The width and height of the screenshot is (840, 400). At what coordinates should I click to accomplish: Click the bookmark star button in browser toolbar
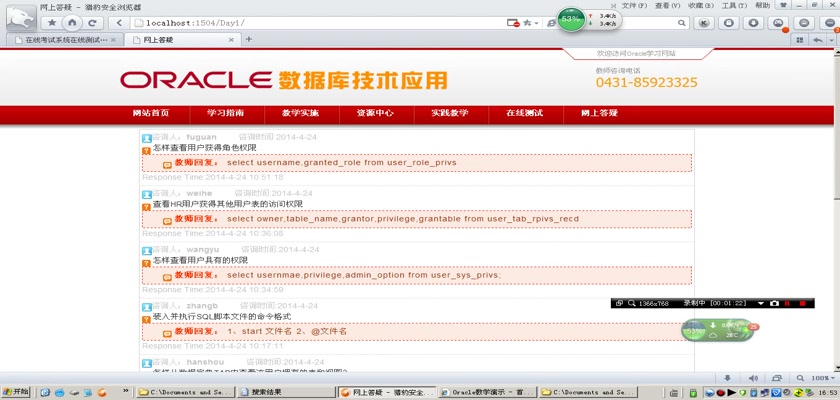[52, 23]
